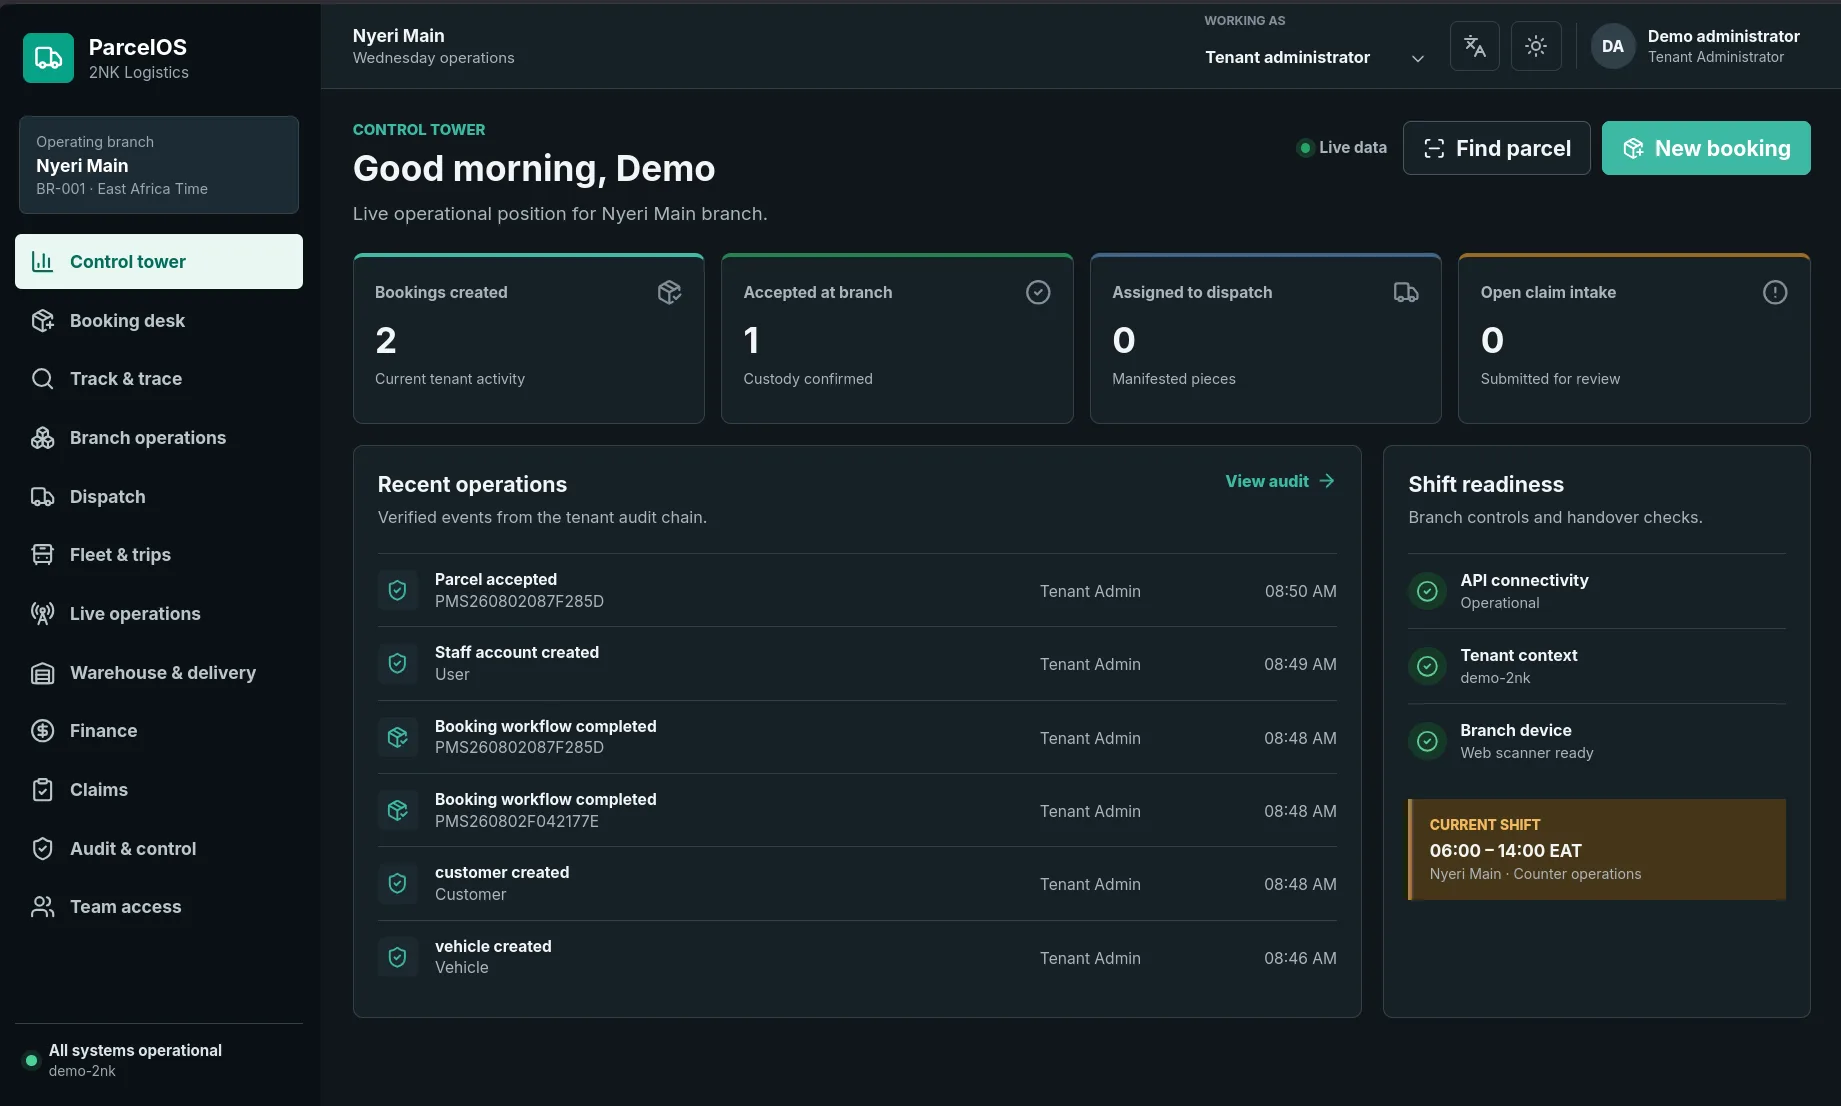
Task: Click the Booking desk package icon
Action: tap(42, 321)
